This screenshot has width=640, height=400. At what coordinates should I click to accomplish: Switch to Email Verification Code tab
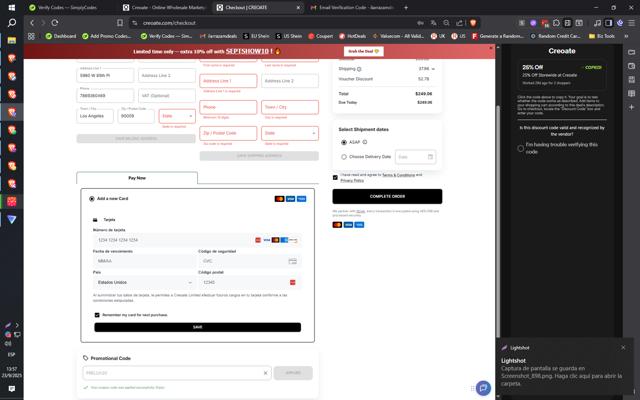pyautogui.click(x=352, y=7)
